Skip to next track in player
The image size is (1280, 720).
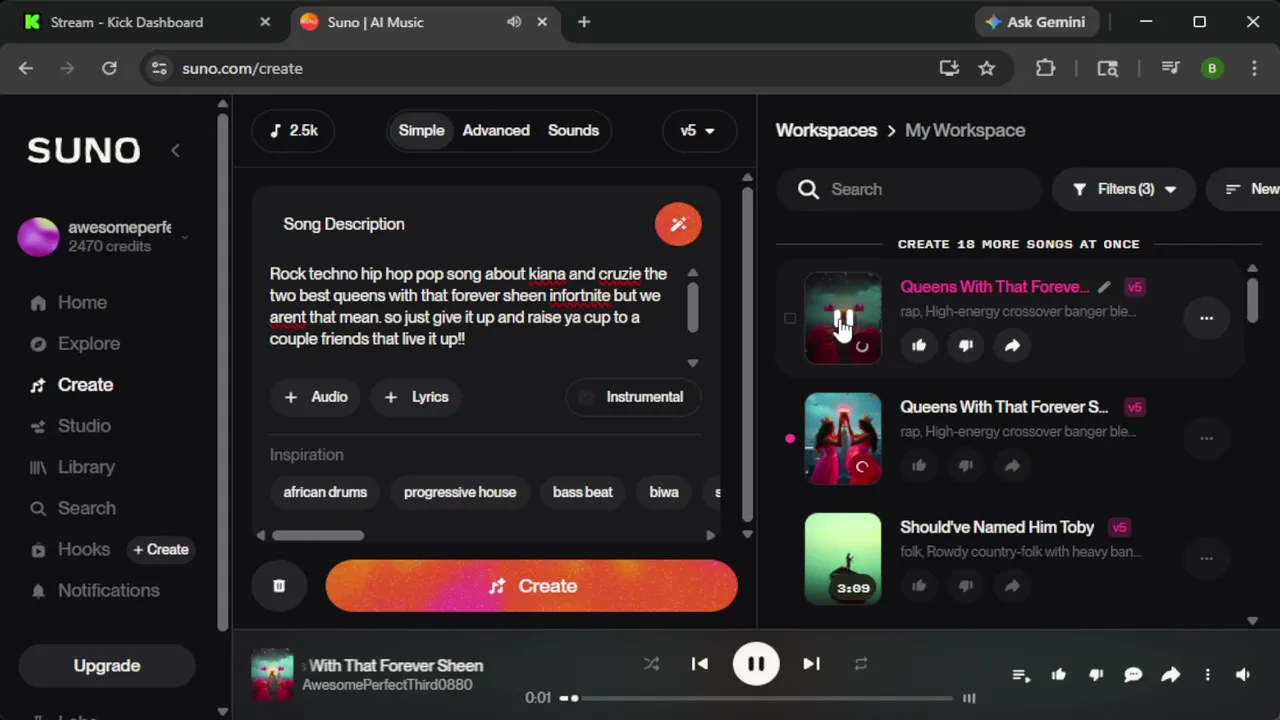pyautogui.click(x=811, y=663)
